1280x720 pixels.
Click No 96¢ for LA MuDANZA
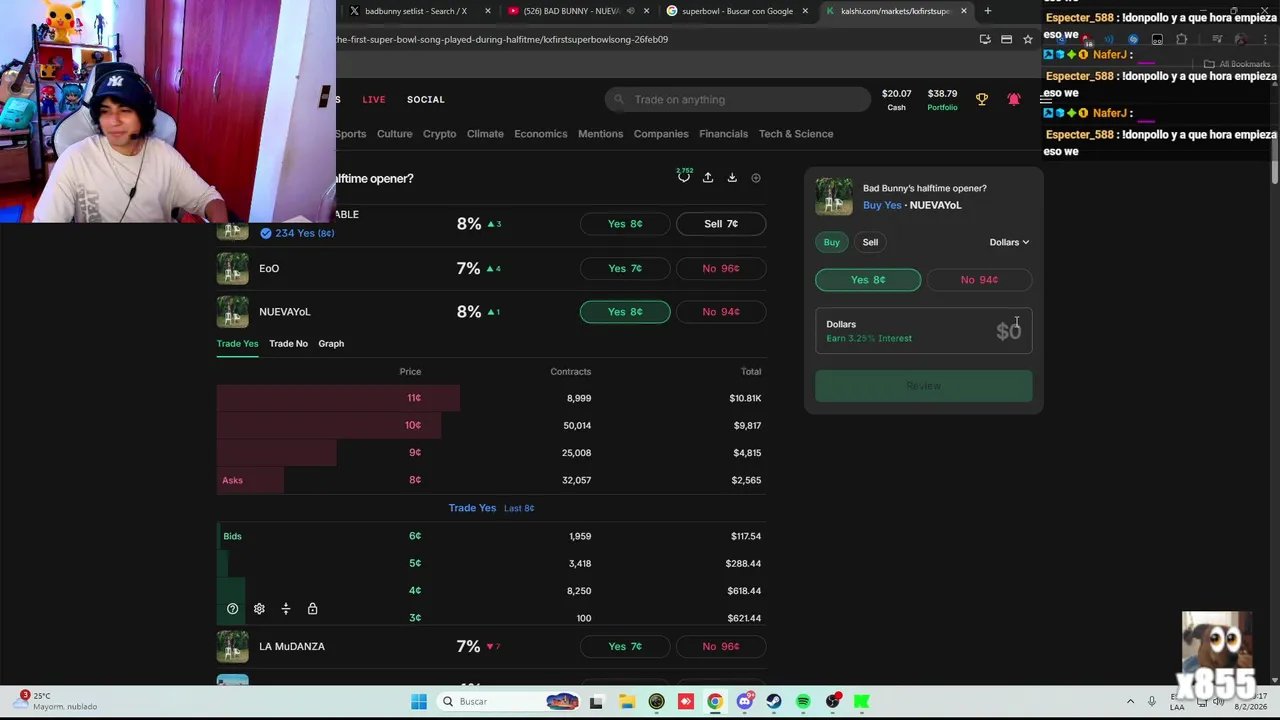click(x=721, y=646)
